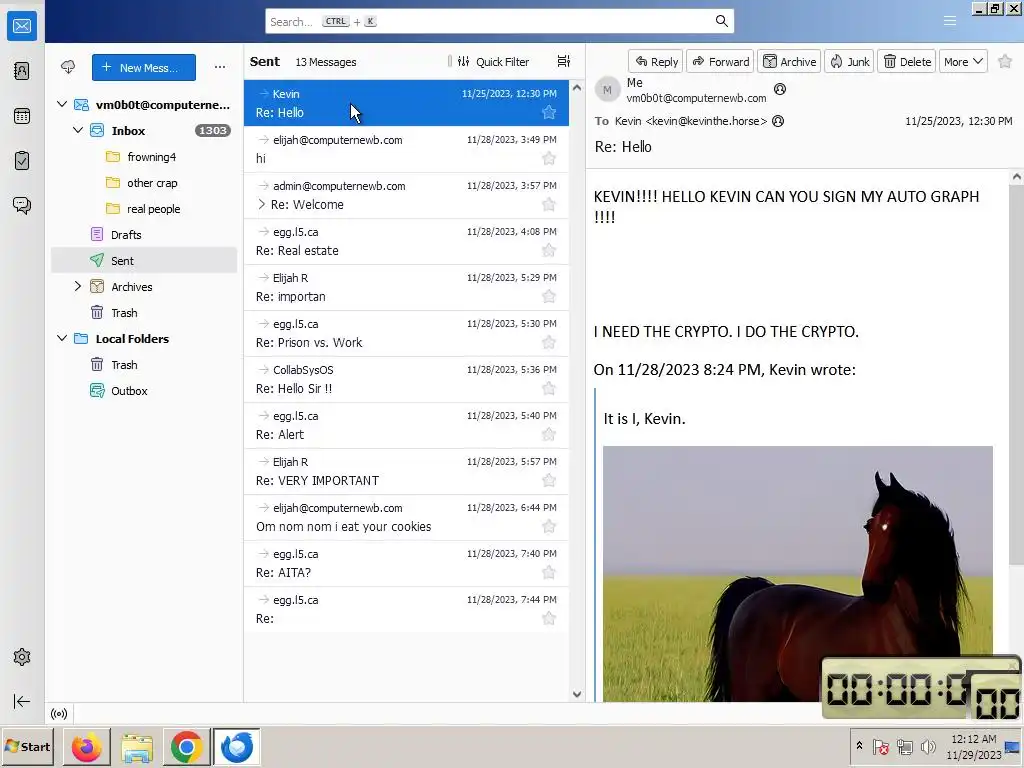Click message body scrollbar up arrow
The height and width of the screenshot is (768, 1024).
pyautogui.click(x=1016, y=176)
